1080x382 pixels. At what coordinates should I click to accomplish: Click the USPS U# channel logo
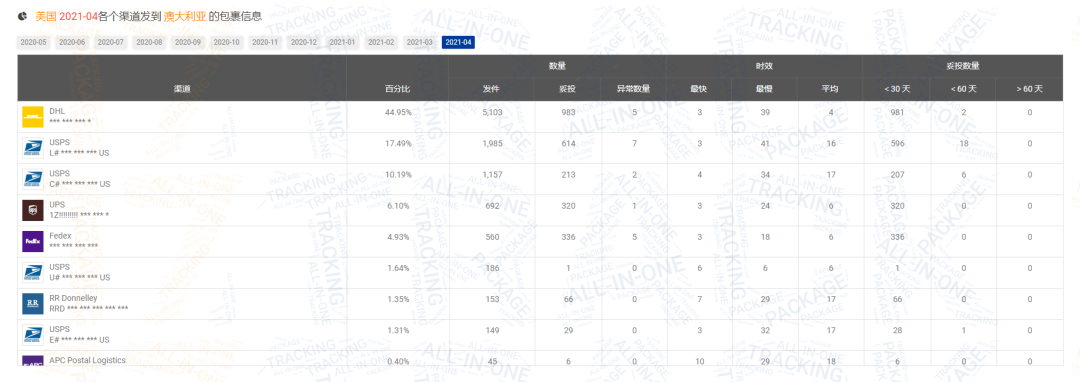click(32, 273)
